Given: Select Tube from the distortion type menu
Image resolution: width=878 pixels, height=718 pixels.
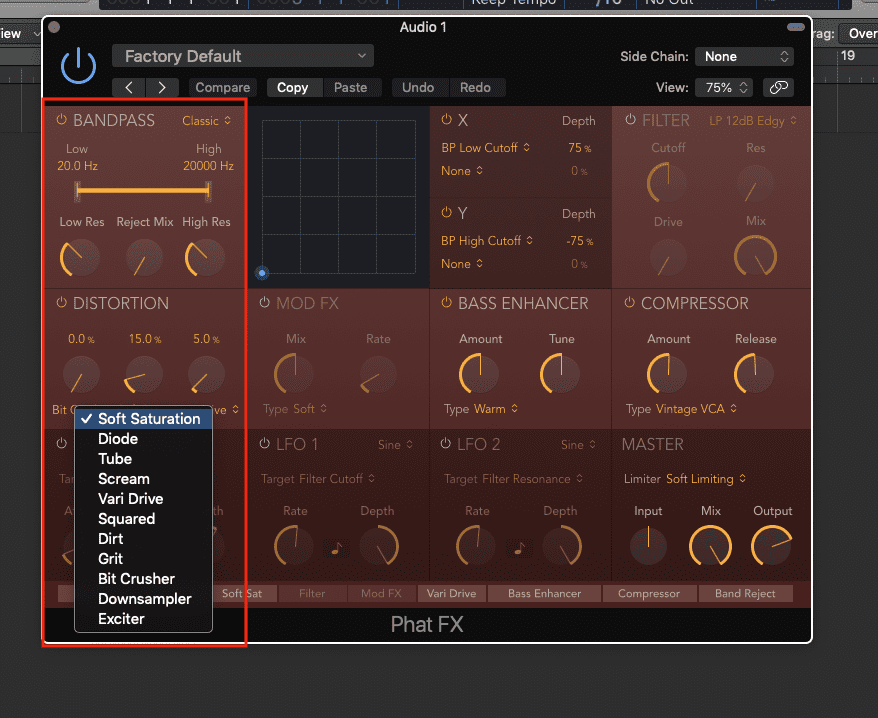Looking at the screenshot, I should [x=115, y=459].
